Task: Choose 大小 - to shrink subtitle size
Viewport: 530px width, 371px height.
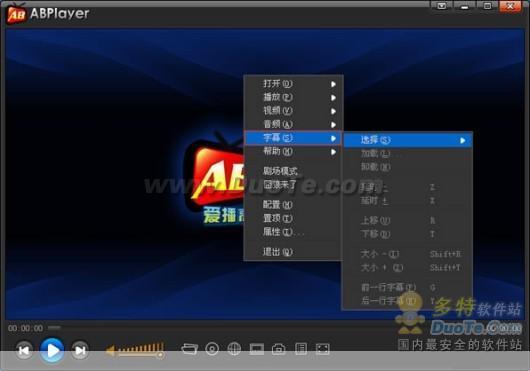Action: click(408, 254)
